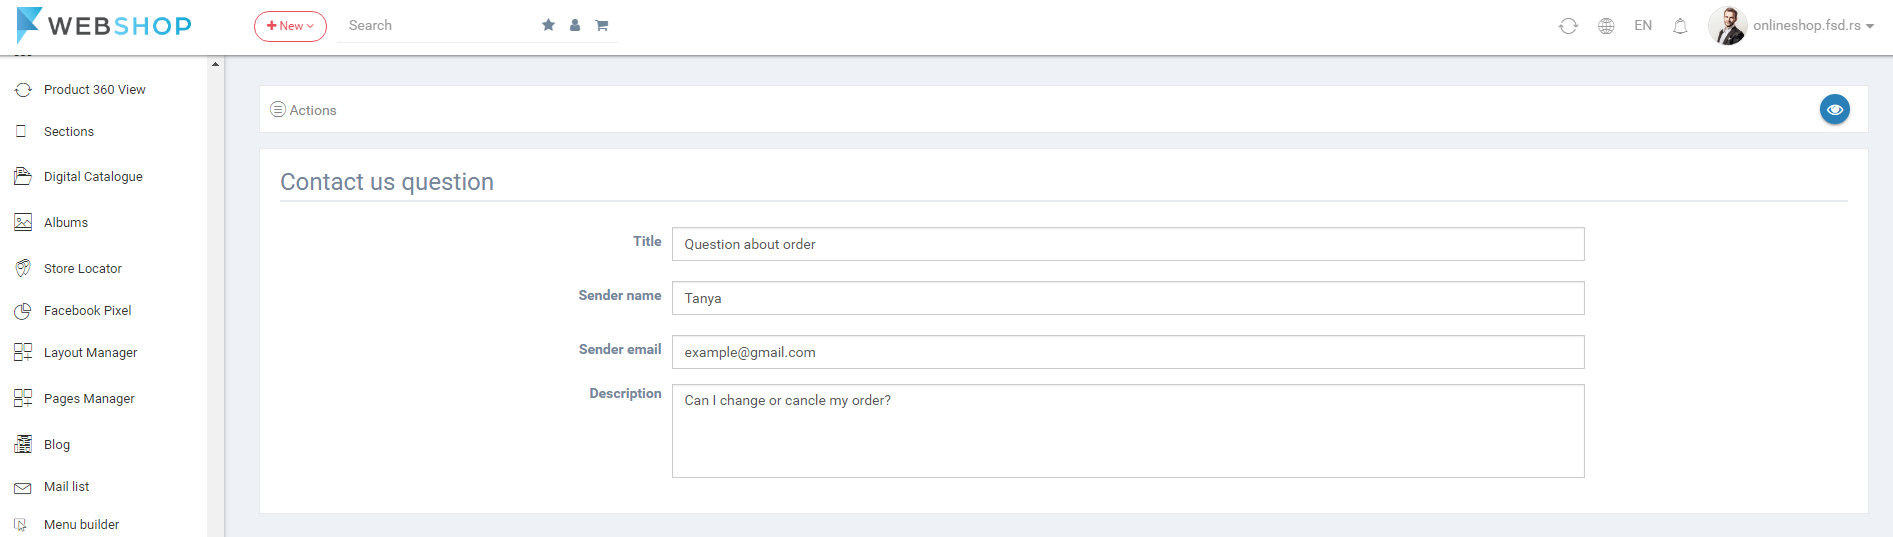Image resolution: width=1893 pixels, height=537 pixels.
Task: Click the star favorites icon in search bar
Action: pyautogui.click(x=548, y=25)
